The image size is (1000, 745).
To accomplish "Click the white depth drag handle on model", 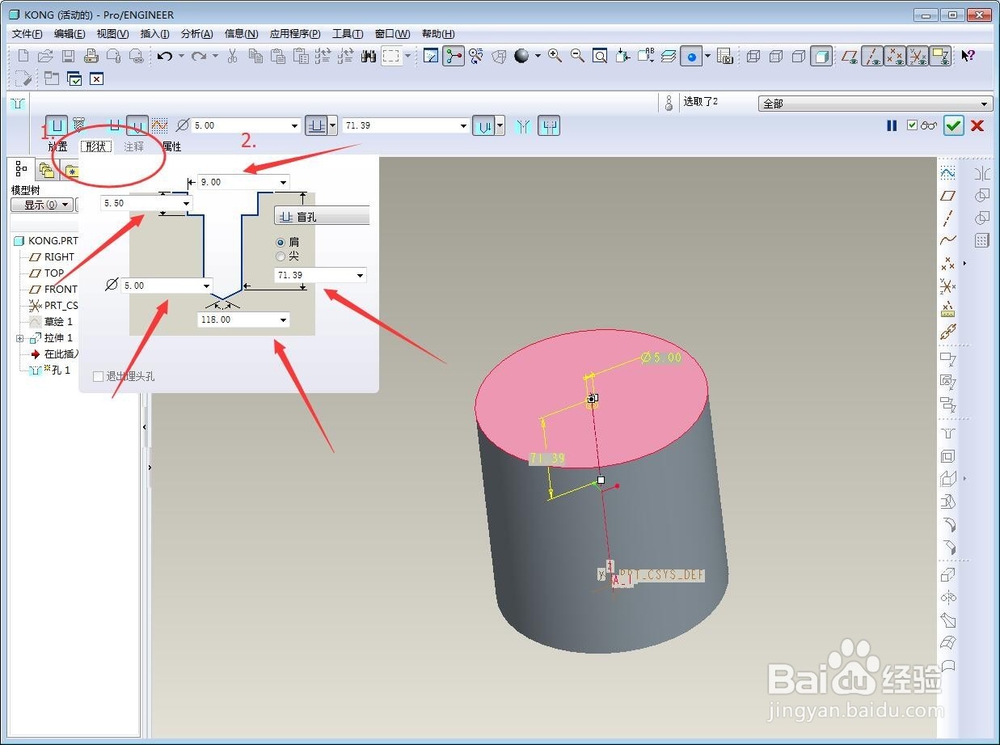I will click(601, 480).
